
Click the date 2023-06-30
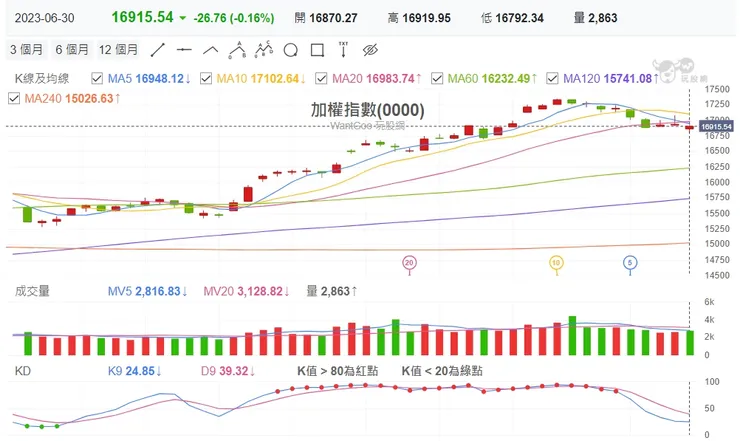point(44,18)
